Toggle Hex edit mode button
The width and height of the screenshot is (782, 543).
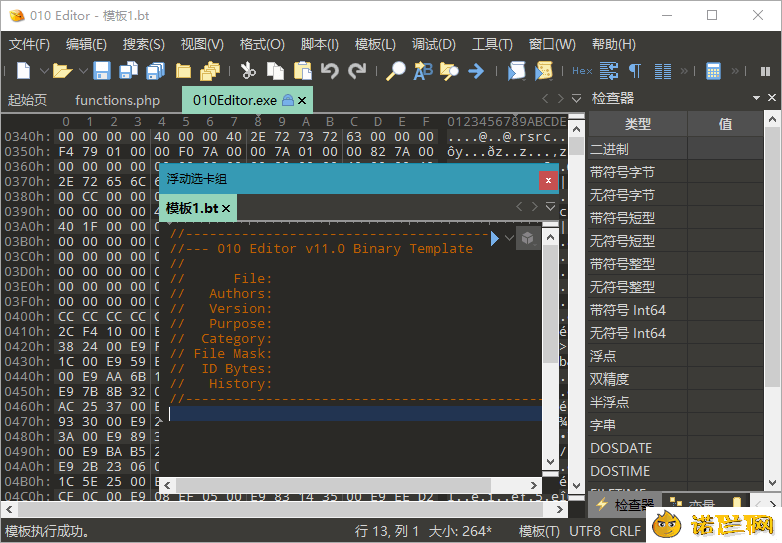point(582,71)
